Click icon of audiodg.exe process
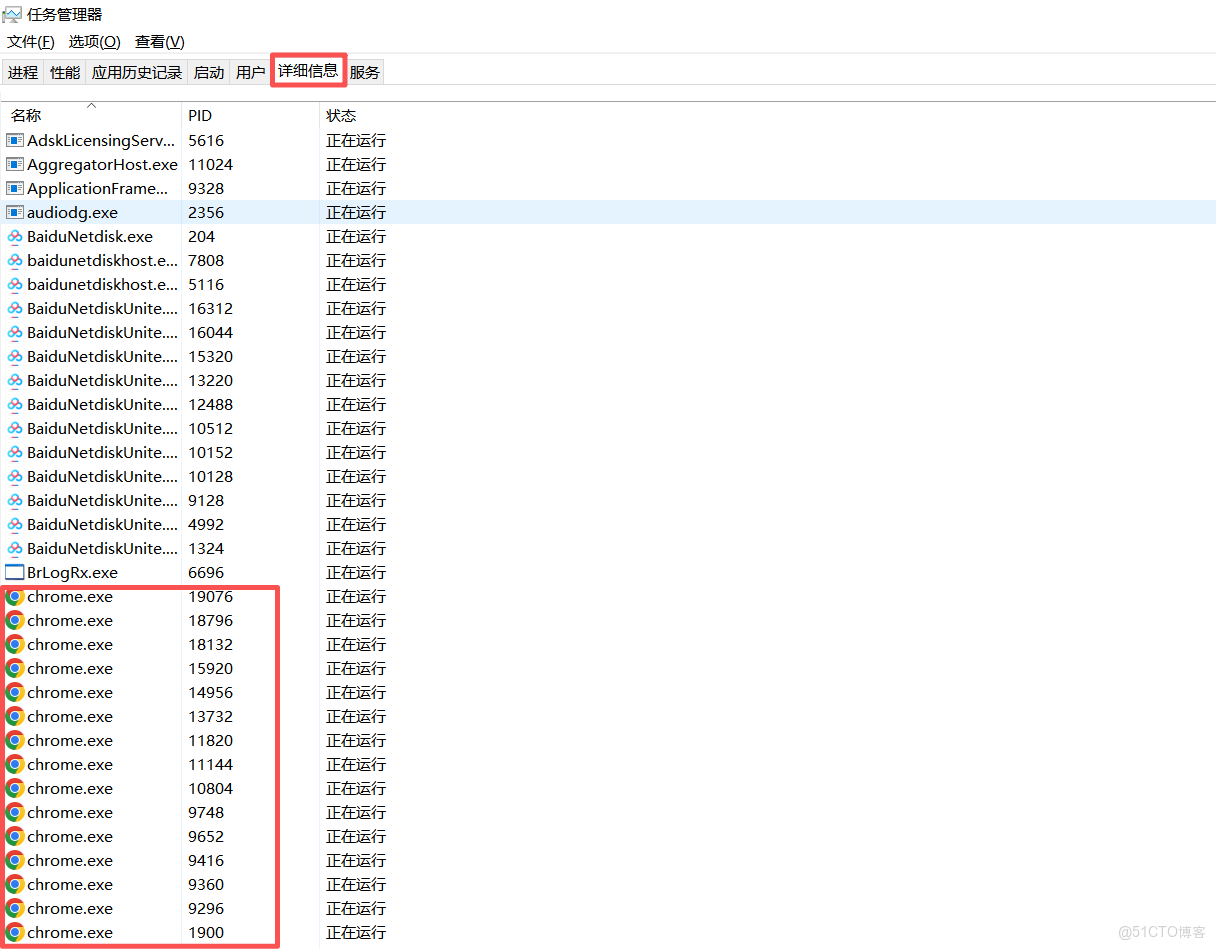 [x=15, y=212]
